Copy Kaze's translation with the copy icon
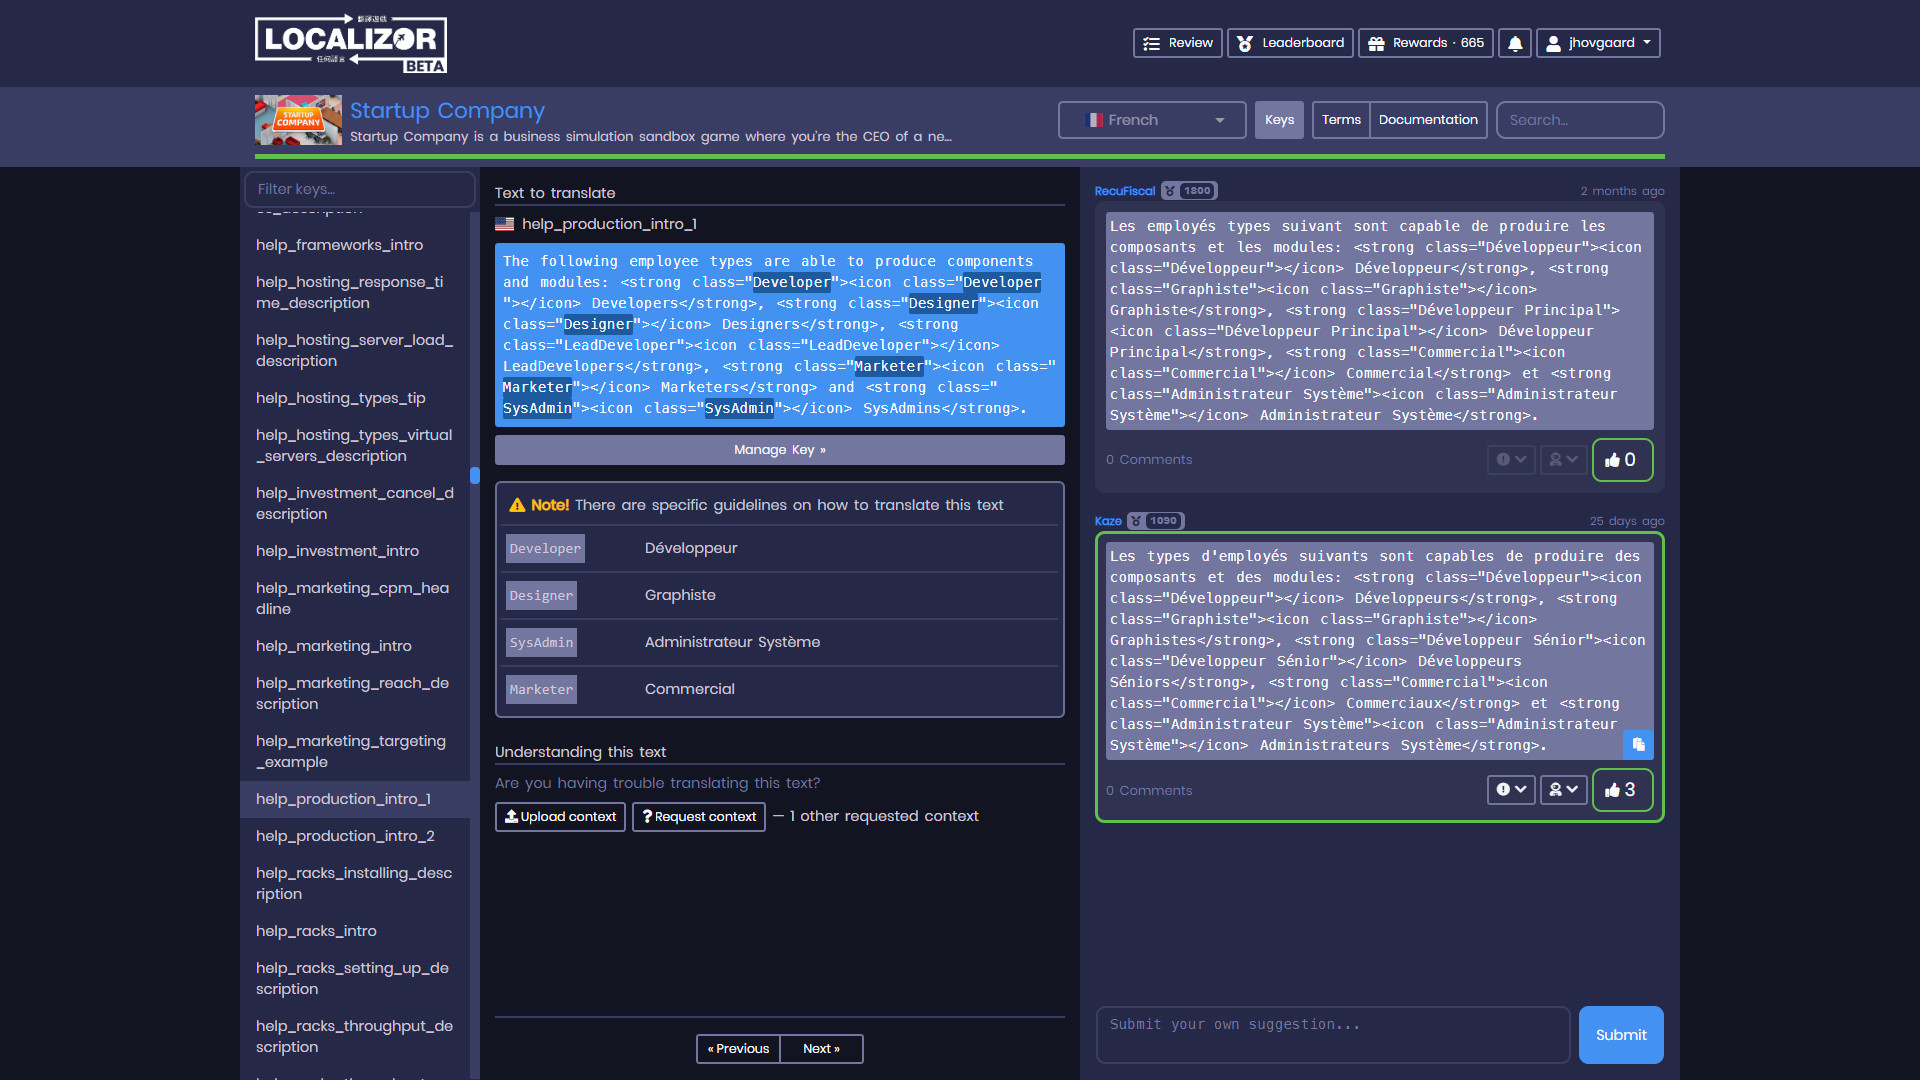This screenshot has width=1920, height=1080. click(x=1638, y=744)
